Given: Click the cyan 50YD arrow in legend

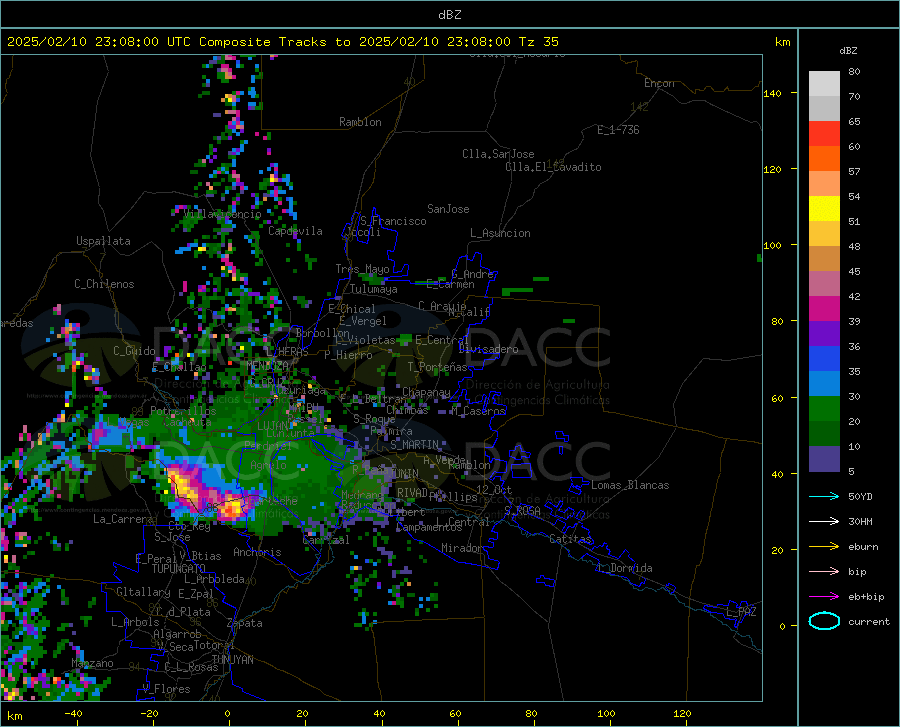Looking at the screenshot, I should 824,496.
